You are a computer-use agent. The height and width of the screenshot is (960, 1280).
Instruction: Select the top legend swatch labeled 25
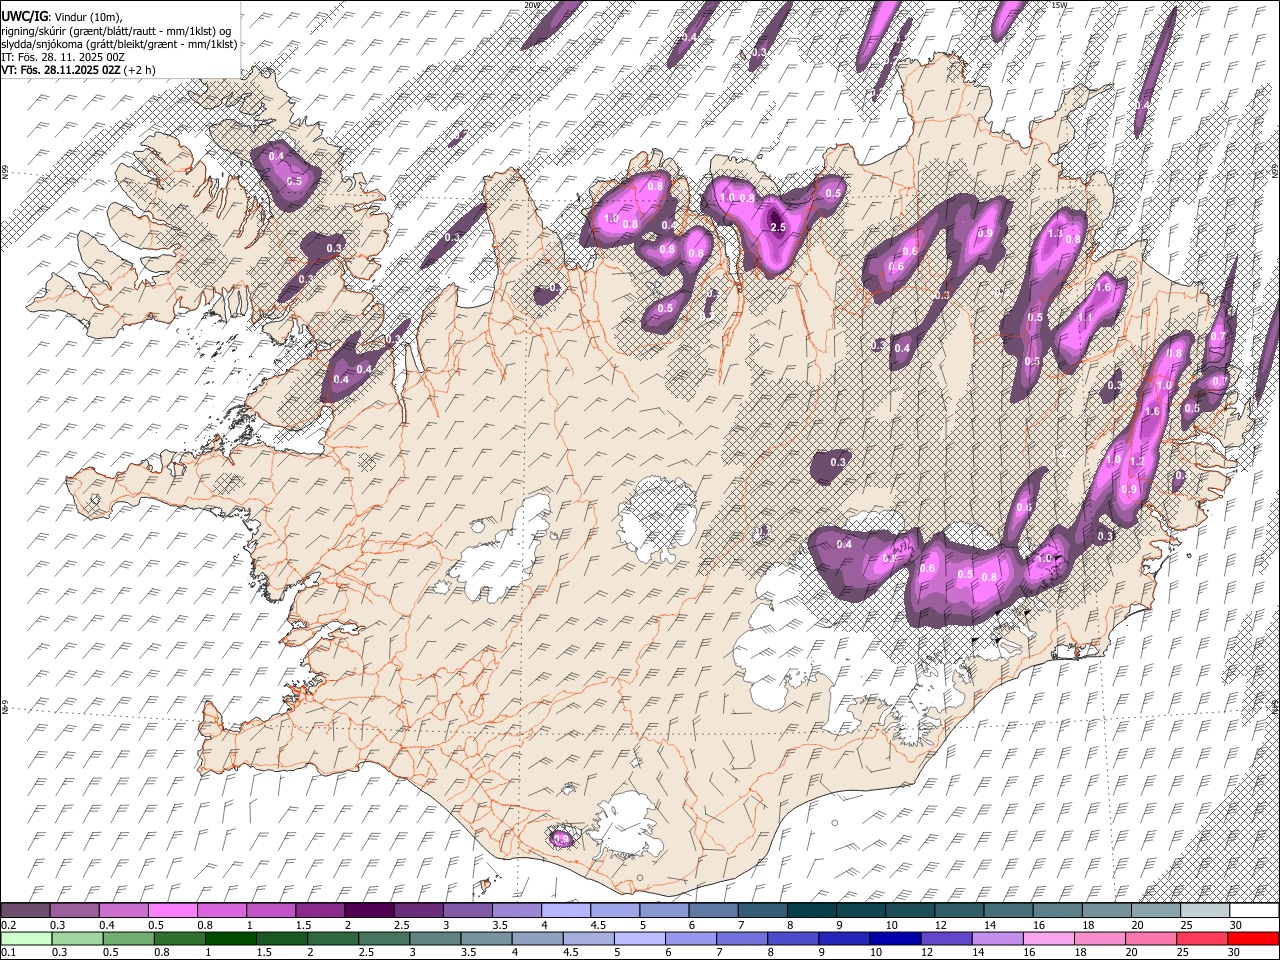tap(1203, 910)
